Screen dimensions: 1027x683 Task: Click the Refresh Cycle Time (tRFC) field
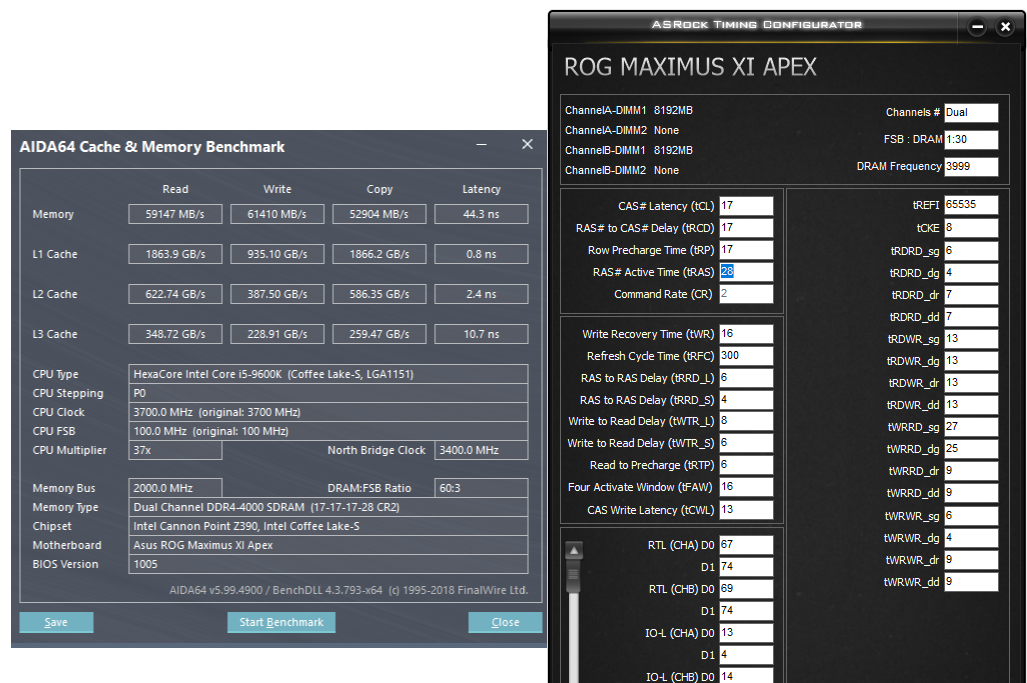click(746, 356)
